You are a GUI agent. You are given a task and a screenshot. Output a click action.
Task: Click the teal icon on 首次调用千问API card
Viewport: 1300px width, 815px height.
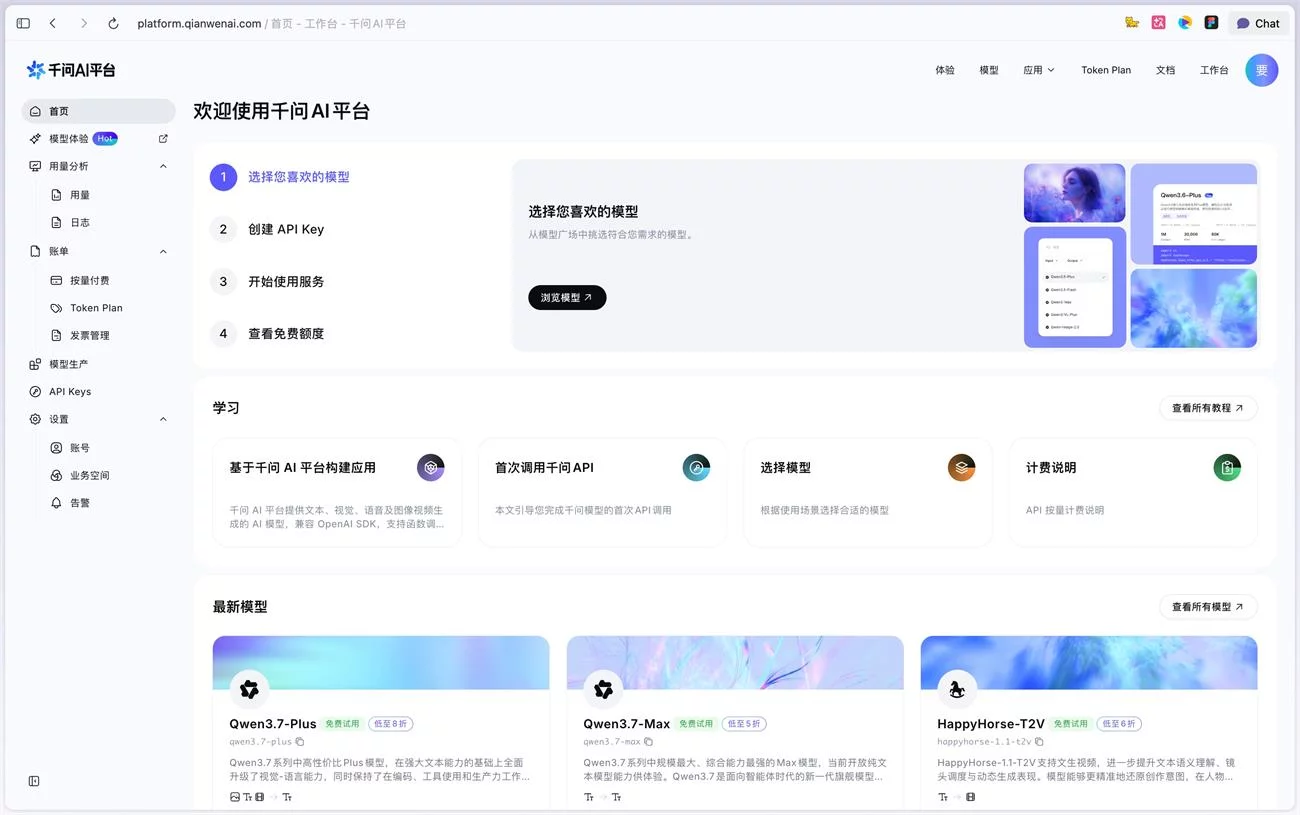click(696, 467)
